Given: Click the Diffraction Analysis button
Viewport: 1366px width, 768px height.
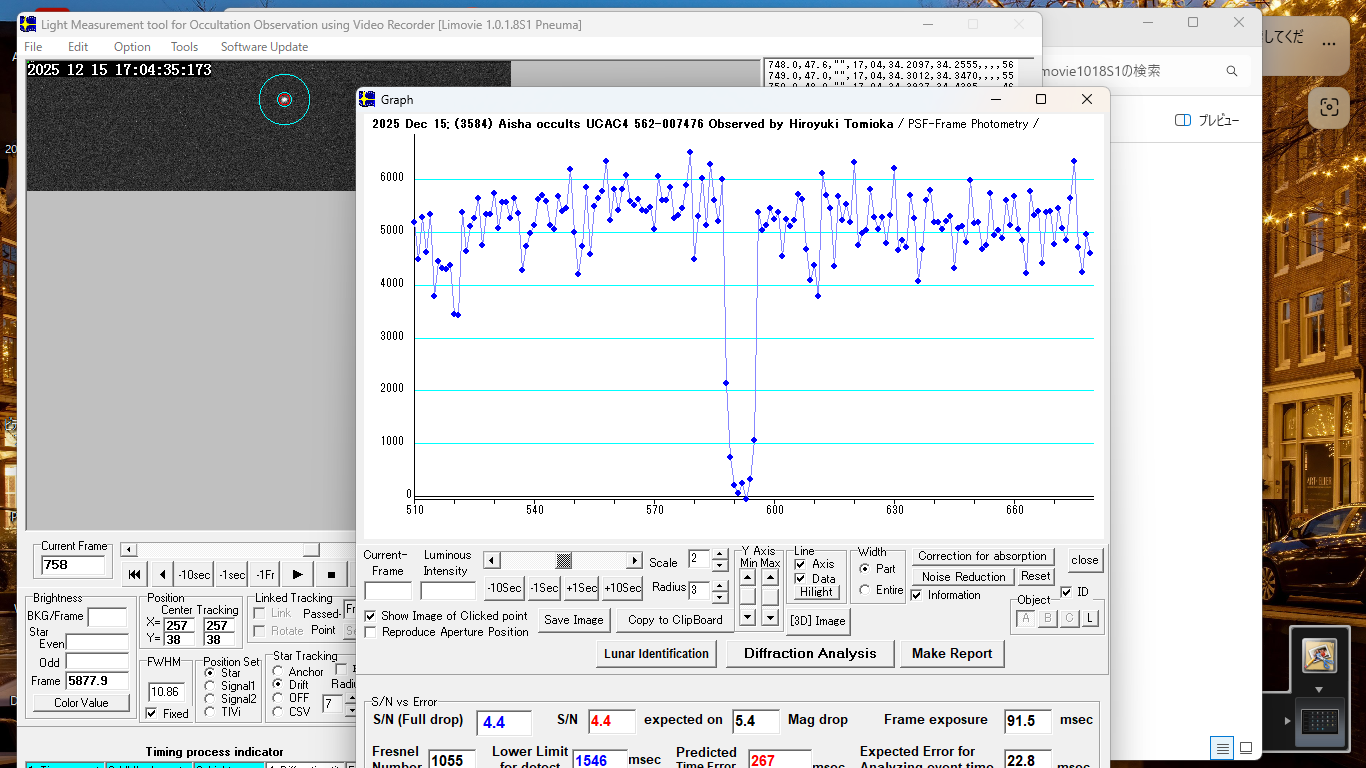Looking at the screenshot, I should 809,653.
